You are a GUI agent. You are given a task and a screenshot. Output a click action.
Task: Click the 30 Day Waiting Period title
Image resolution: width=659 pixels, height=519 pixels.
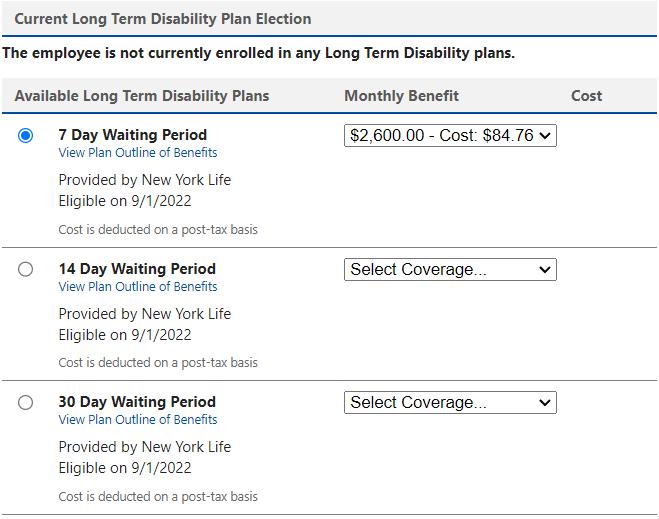tap(137, 402)
